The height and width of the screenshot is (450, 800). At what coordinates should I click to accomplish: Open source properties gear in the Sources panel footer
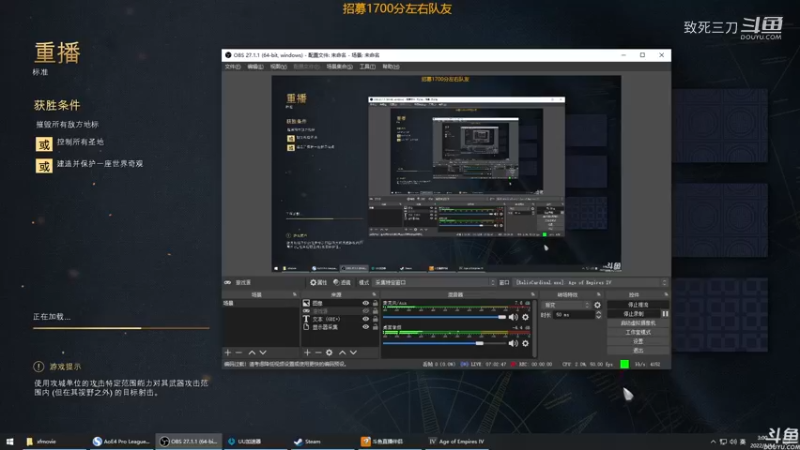point(329,353)
